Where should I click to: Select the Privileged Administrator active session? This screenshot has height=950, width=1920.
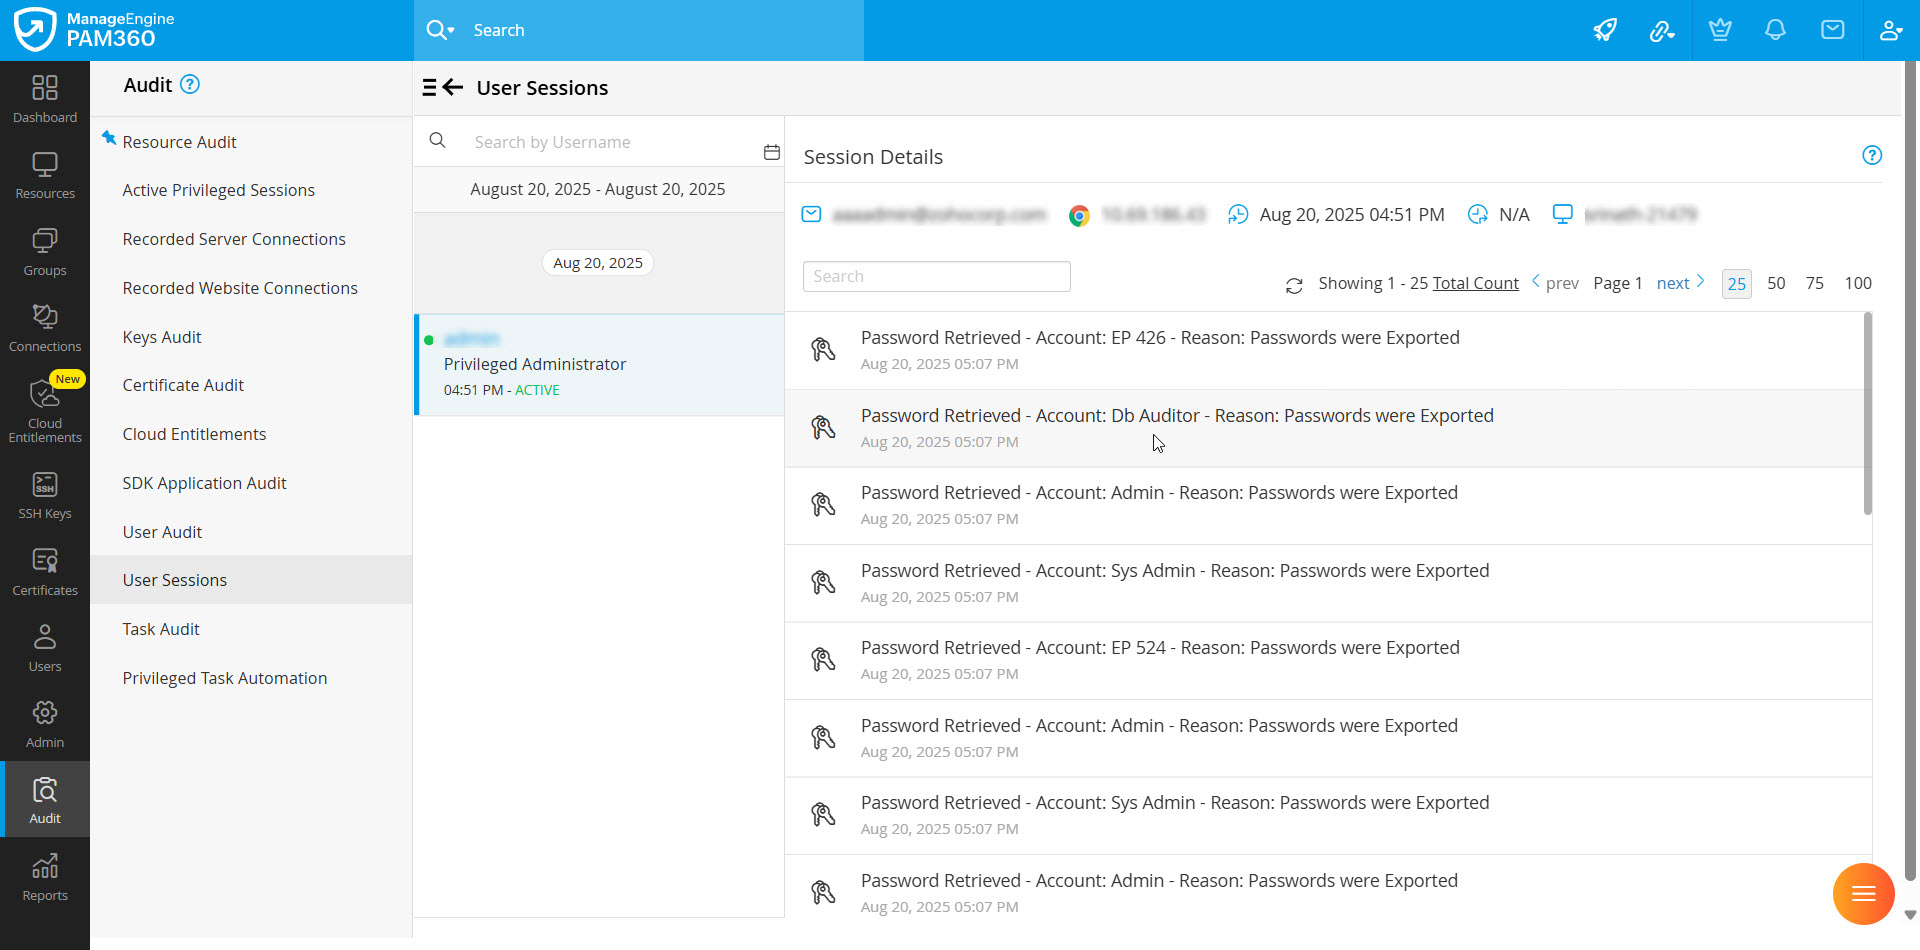coord(600,365)
